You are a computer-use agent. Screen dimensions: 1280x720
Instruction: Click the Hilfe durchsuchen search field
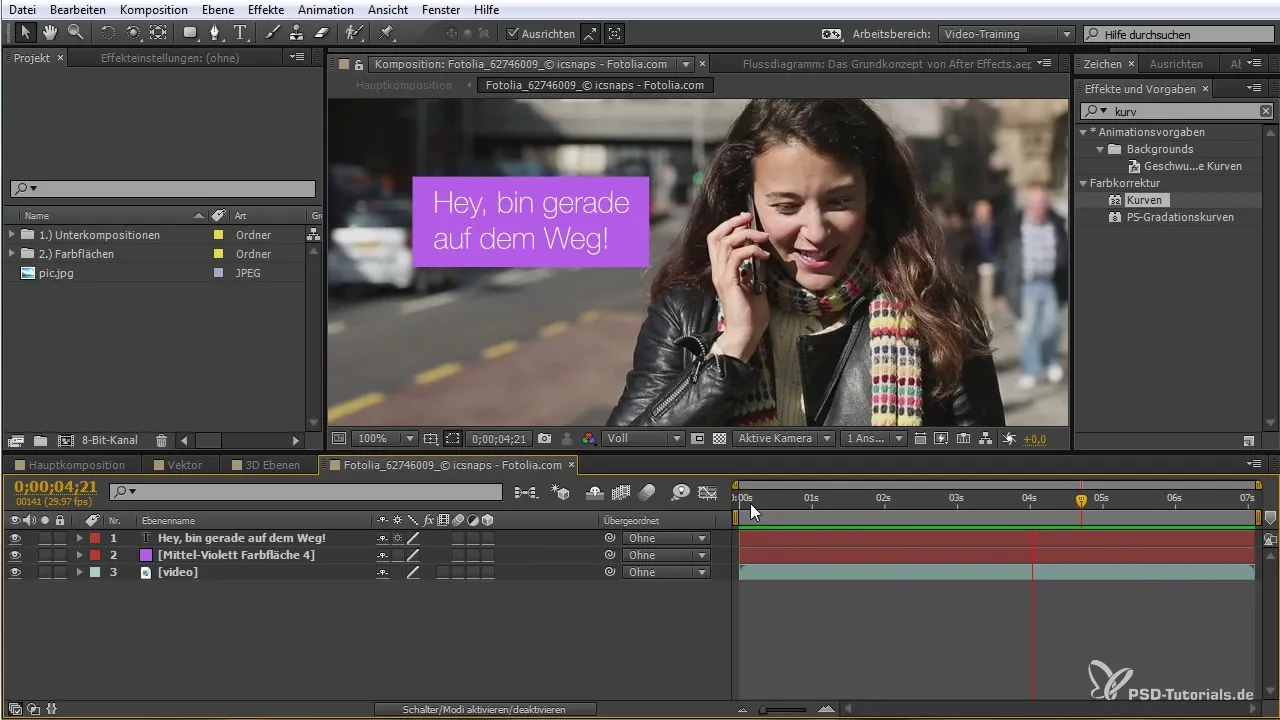click(x=1177, y=34)
